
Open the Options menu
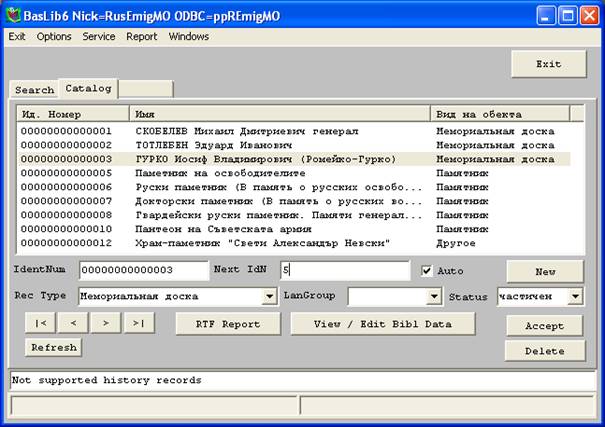[x=54, y=37]
